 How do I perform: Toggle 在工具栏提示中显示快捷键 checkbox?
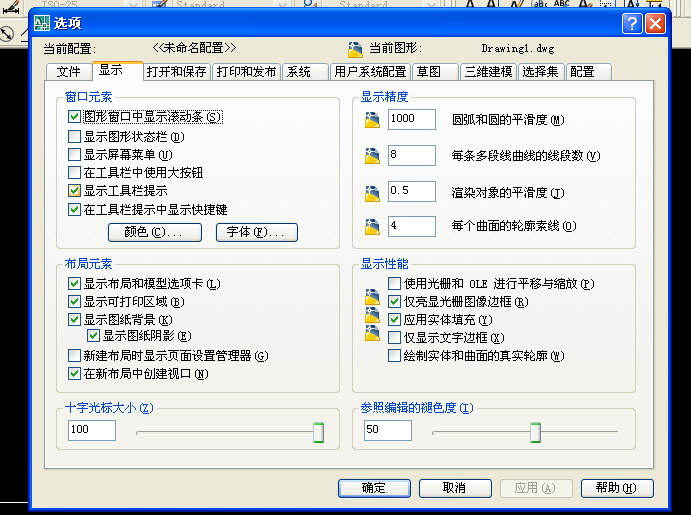(x=74, y=209)
